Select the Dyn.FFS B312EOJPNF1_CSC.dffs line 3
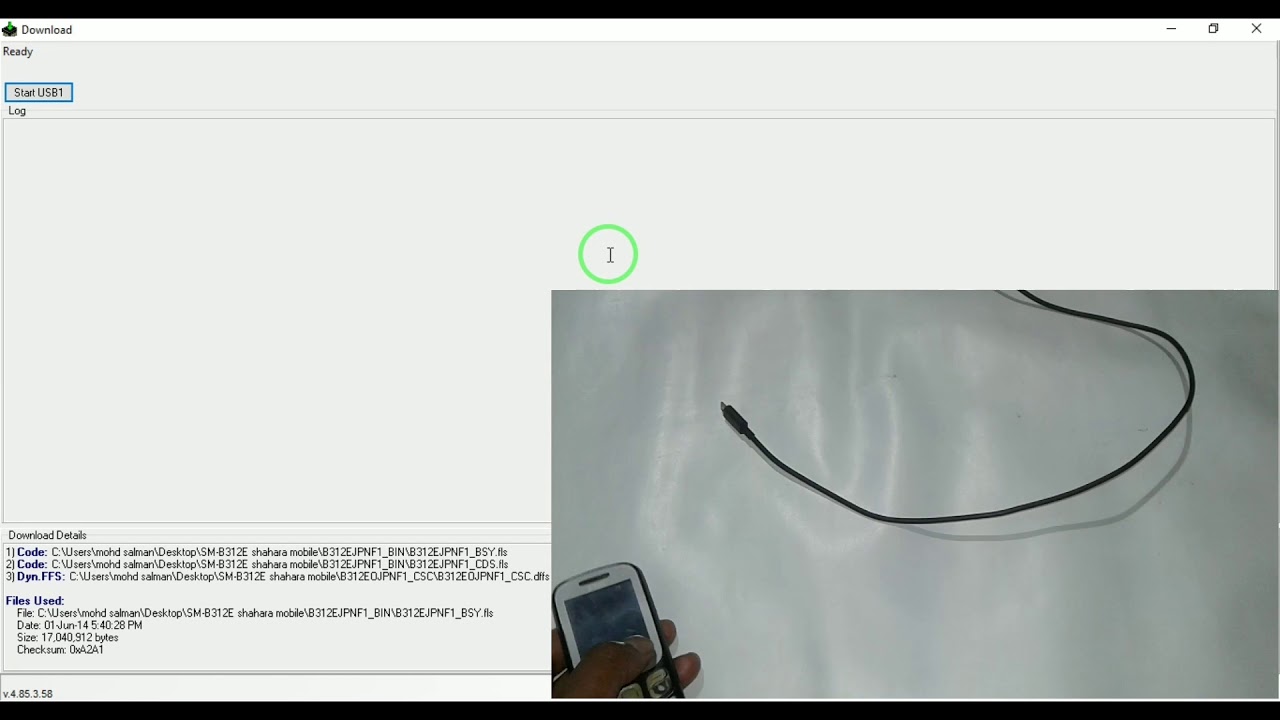Image resolution: width=1280 pixels, height=720 pixels. [x=278, y=577]
